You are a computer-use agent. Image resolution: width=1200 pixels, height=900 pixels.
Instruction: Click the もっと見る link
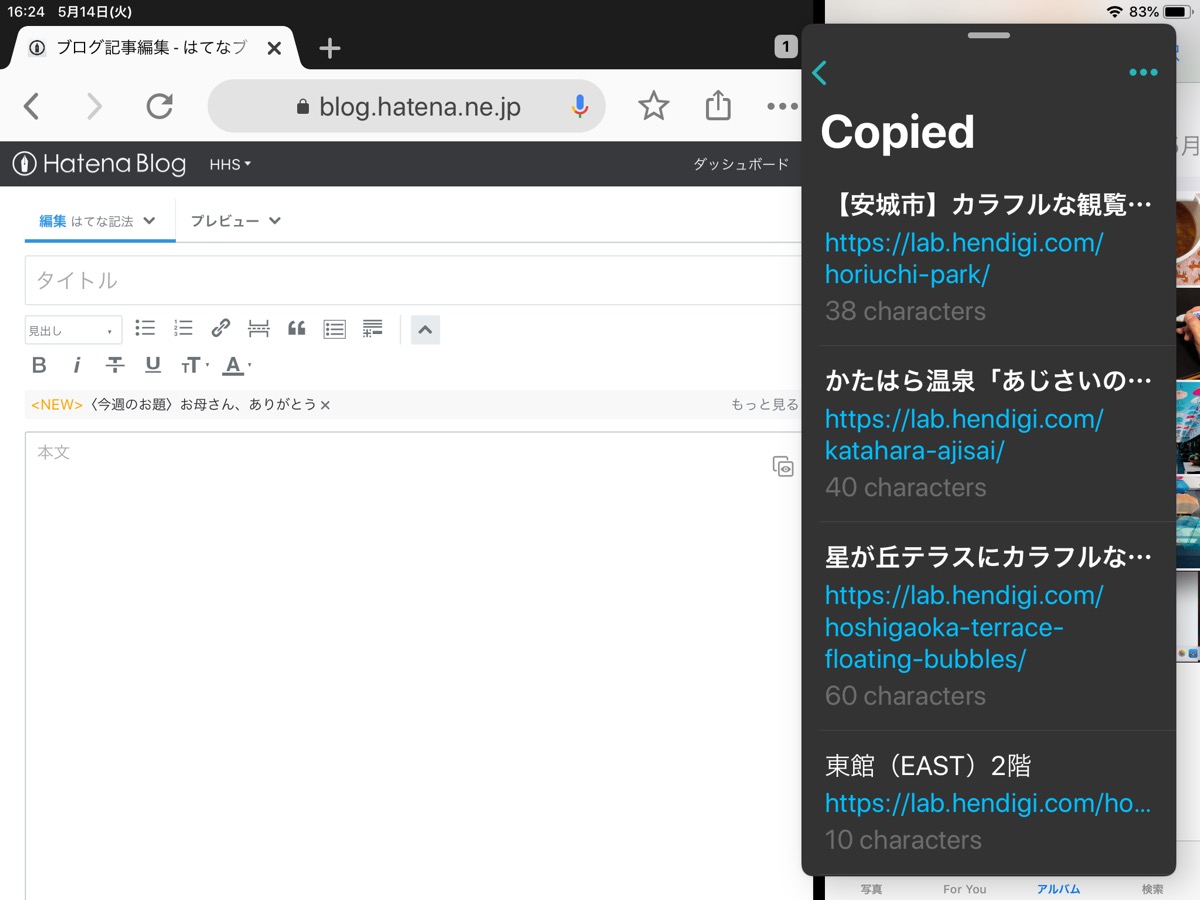(764, 405)
